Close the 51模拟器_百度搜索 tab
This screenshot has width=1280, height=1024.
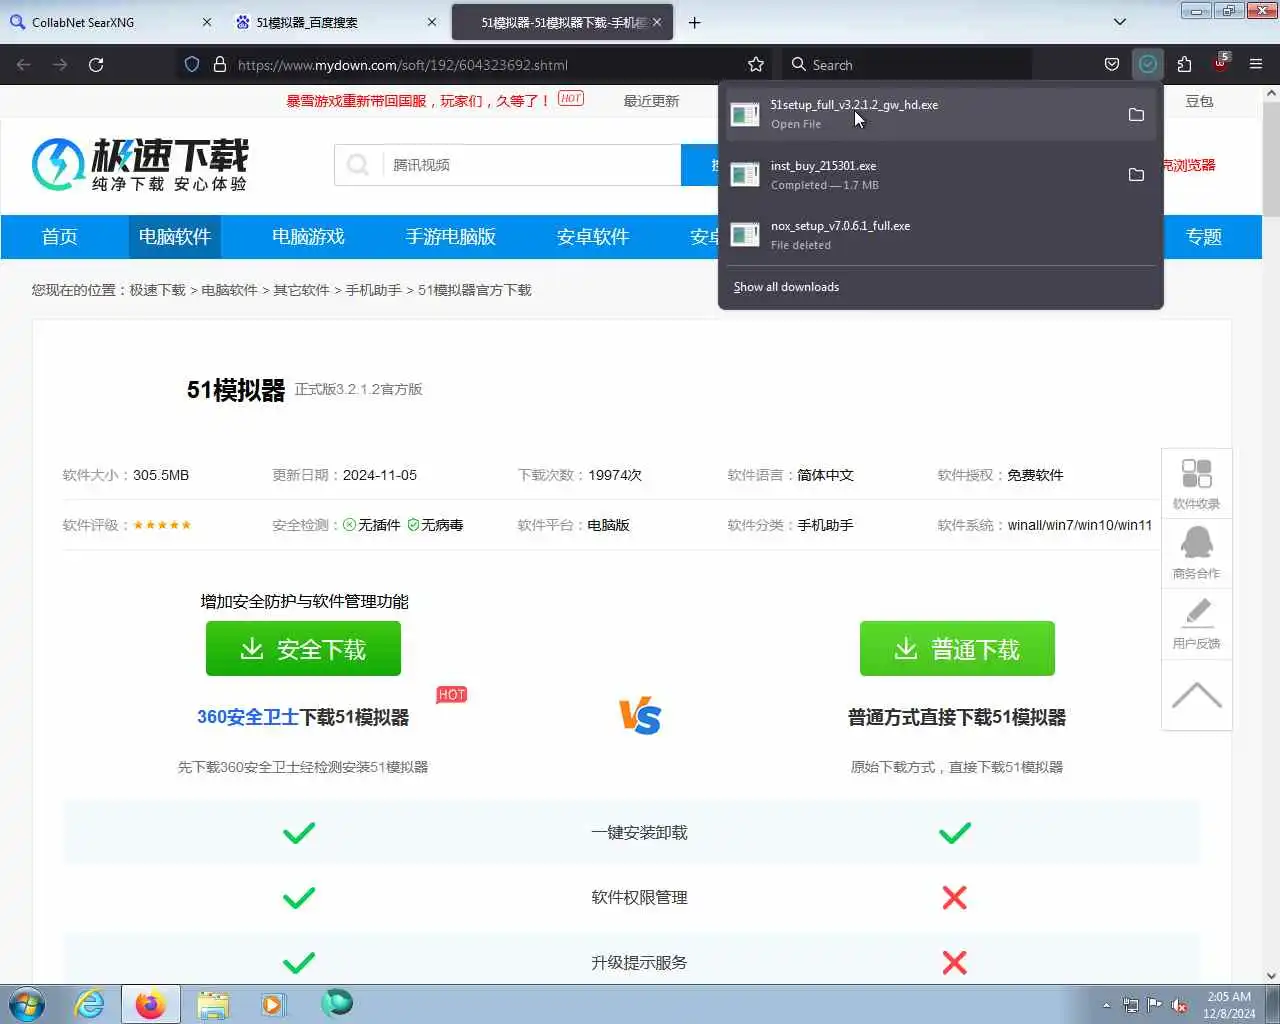432,22
